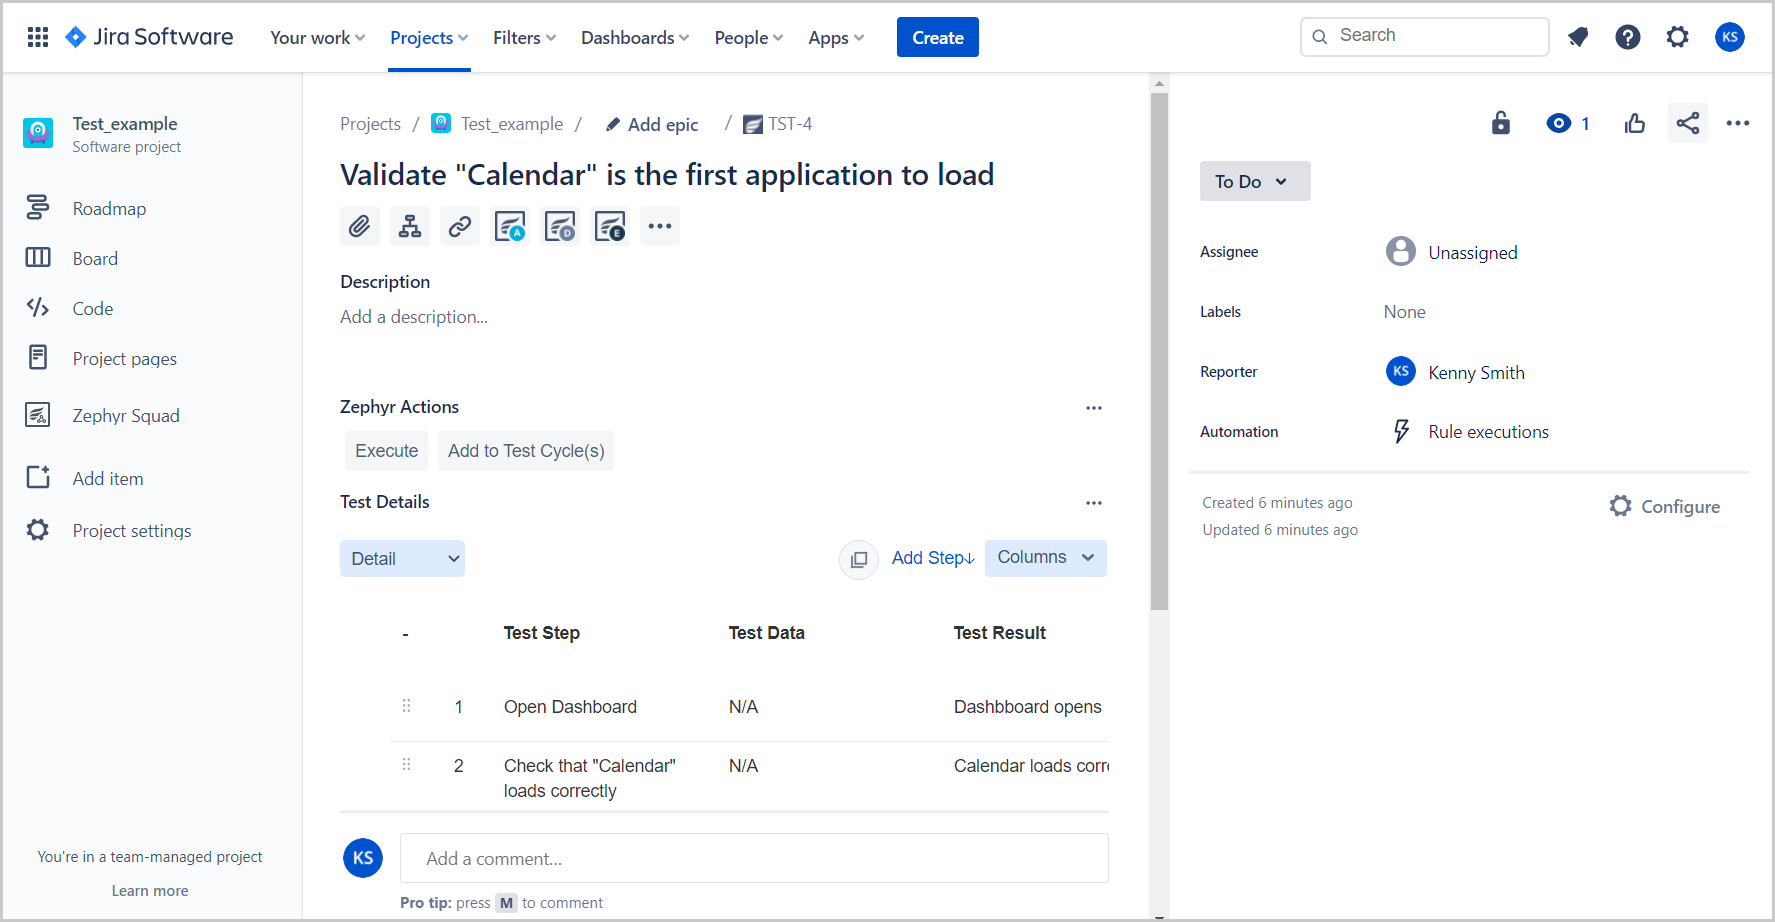
Task: Open the To Do status dropdown
Action: [1255, 181]
